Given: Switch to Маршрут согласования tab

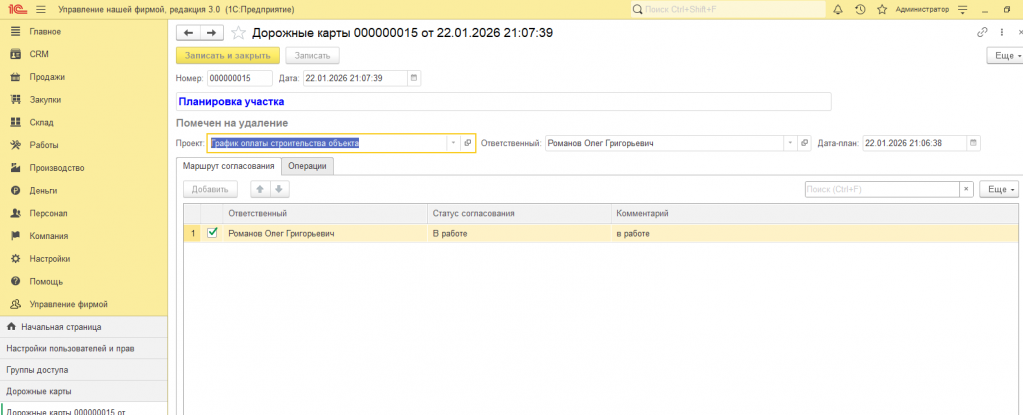Looking at the screenshot, I should tap(229, 166).
